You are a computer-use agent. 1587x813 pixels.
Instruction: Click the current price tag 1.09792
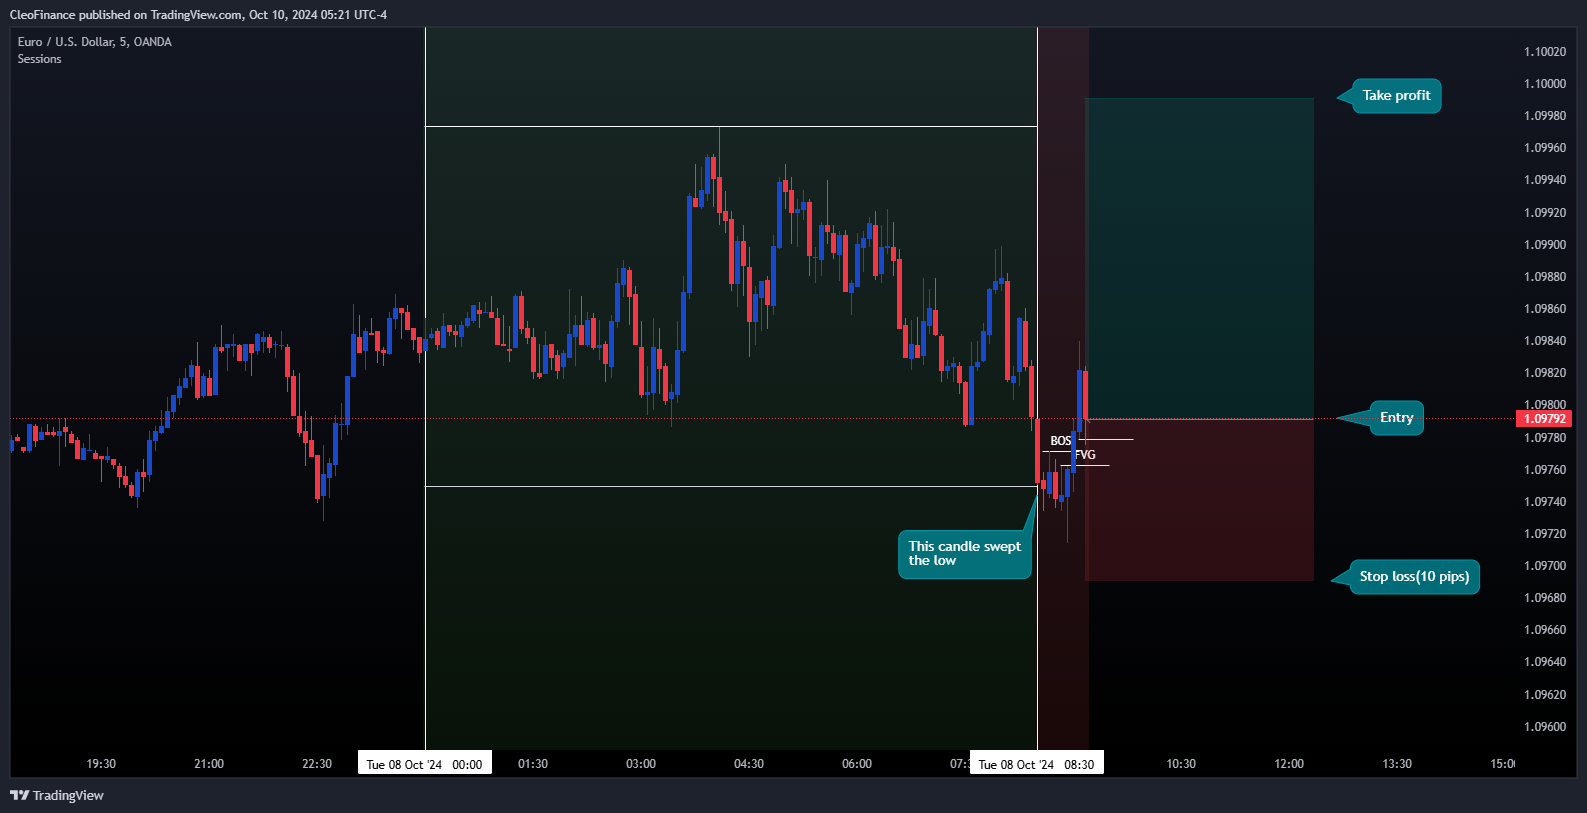click(1544, 419)
